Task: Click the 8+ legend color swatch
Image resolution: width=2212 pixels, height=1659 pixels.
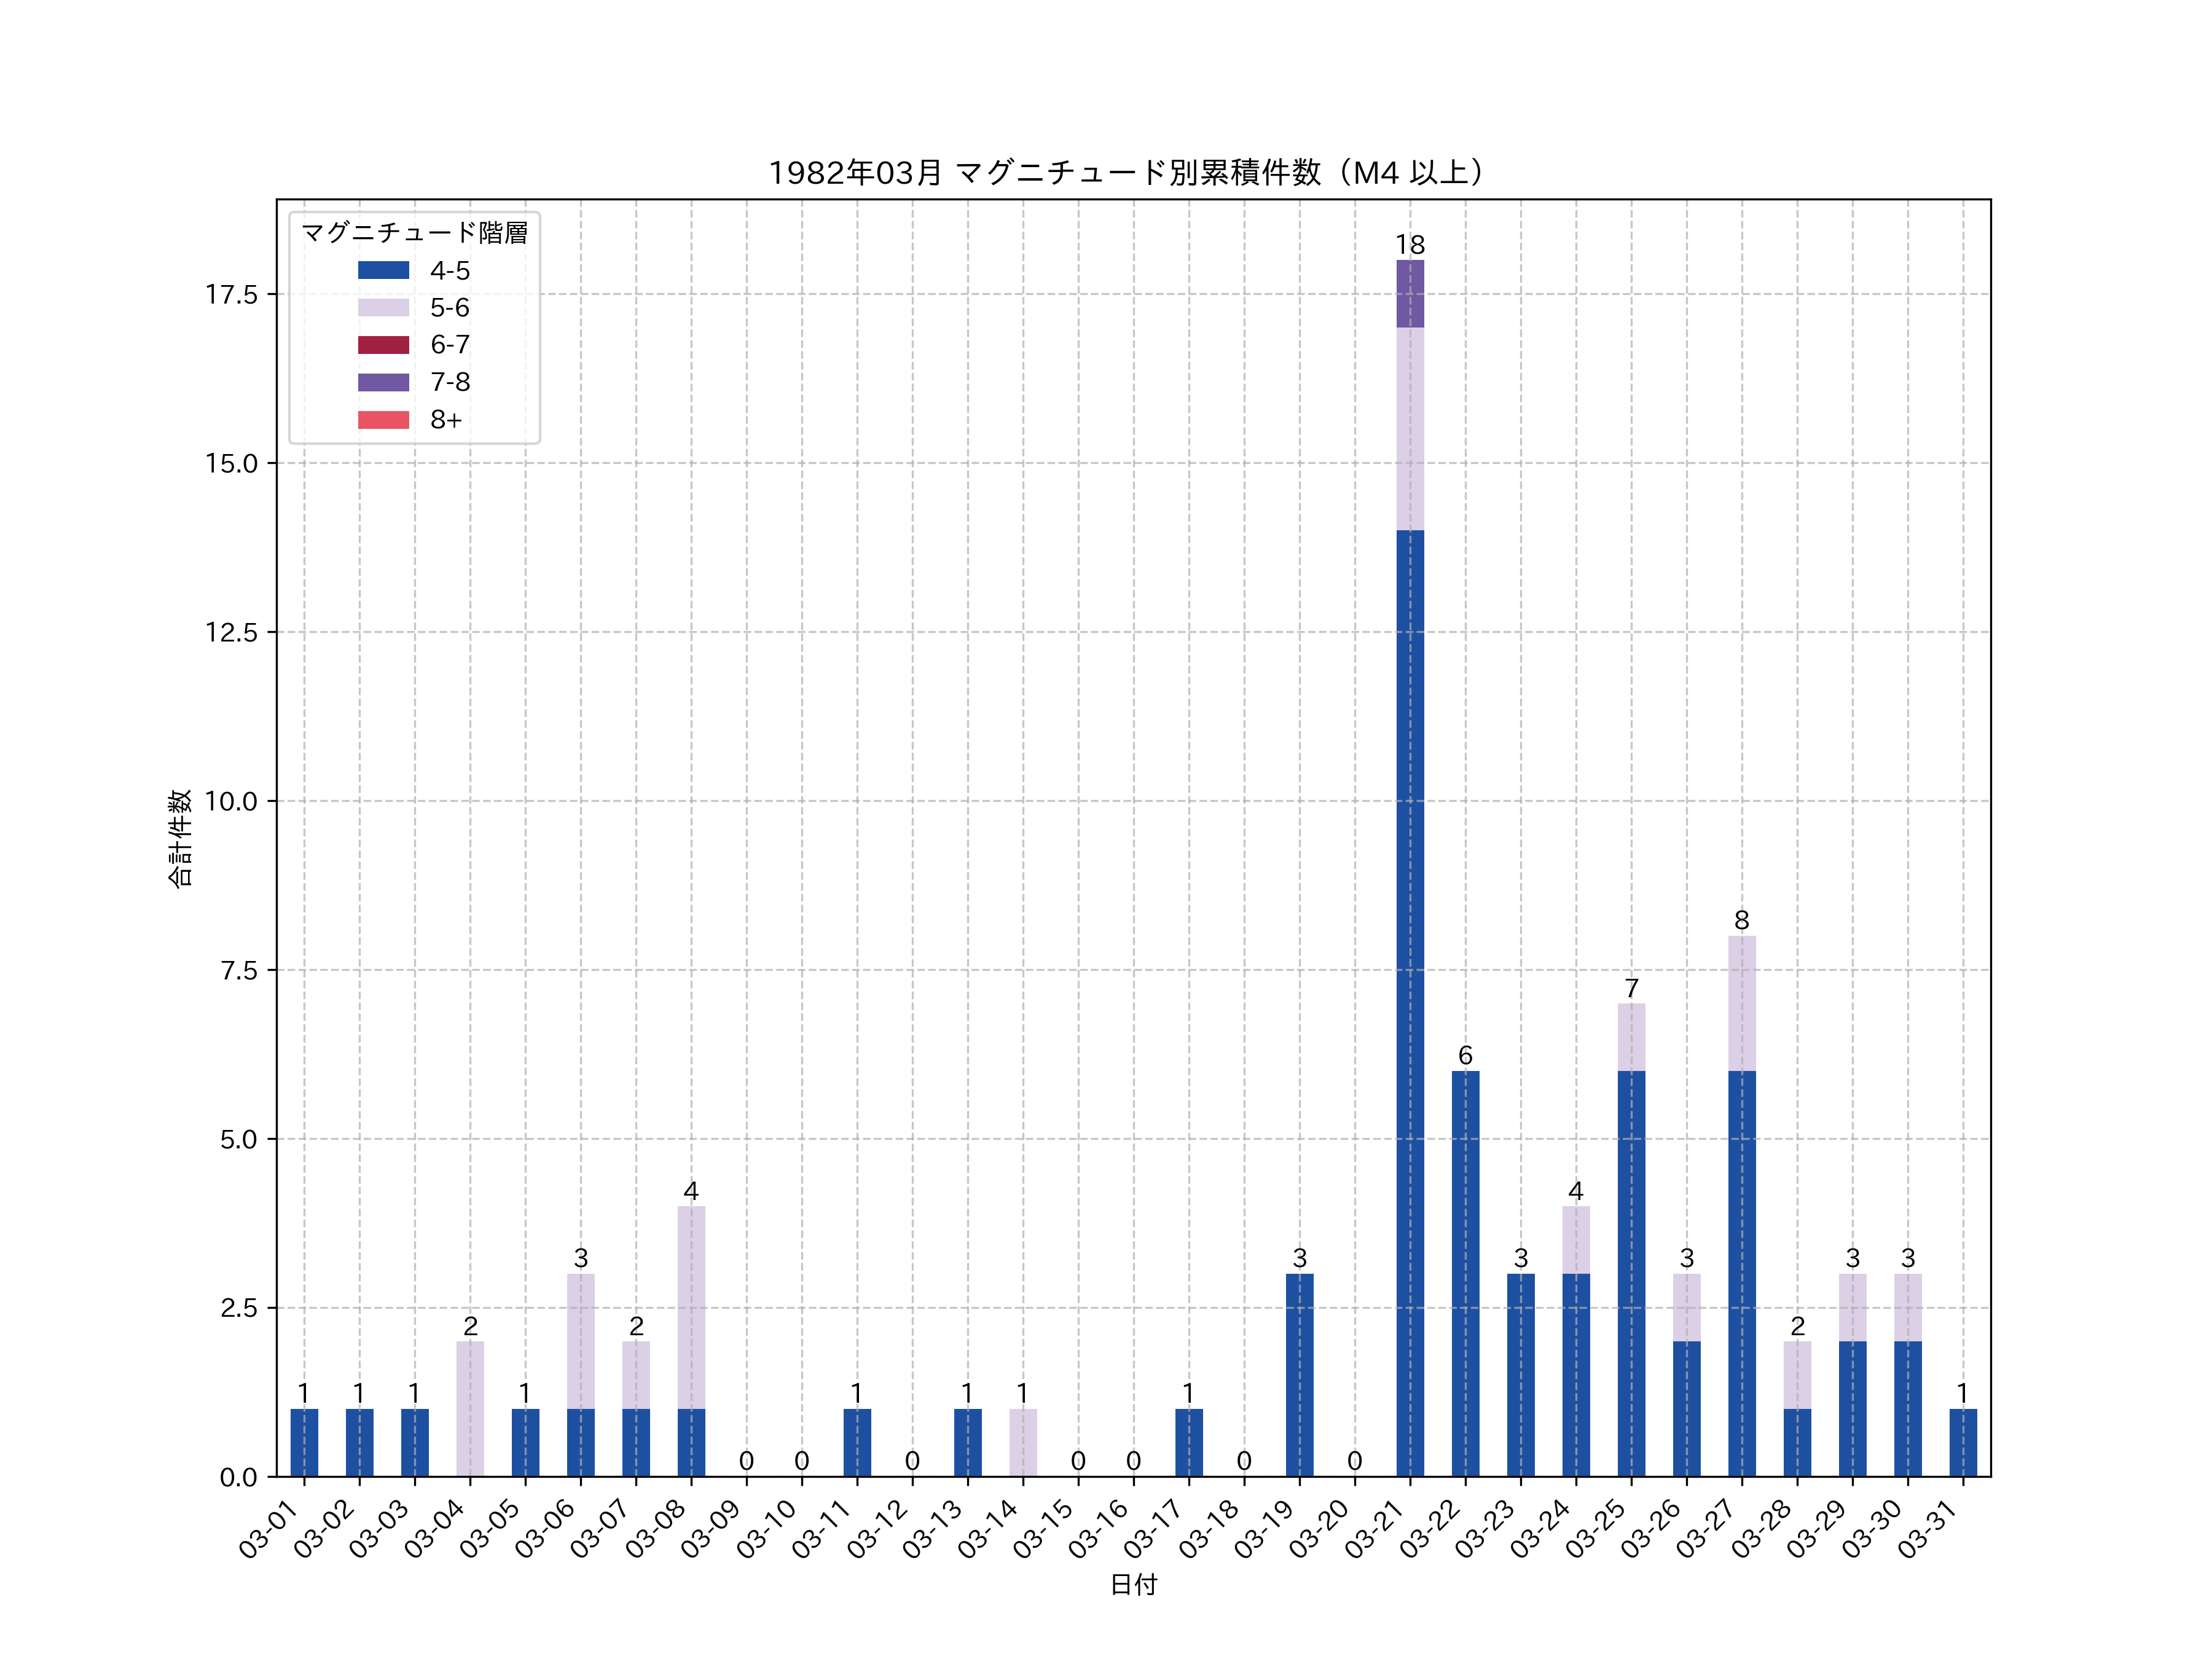Action: [383, 420]
